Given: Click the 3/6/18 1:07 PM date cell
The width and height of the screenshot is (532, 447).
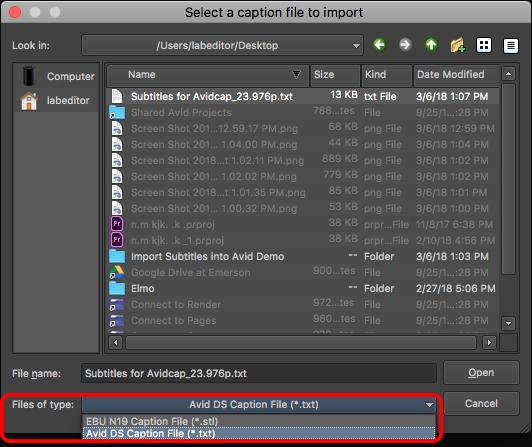Looking at the screenshot, I should tap(452, 96).
